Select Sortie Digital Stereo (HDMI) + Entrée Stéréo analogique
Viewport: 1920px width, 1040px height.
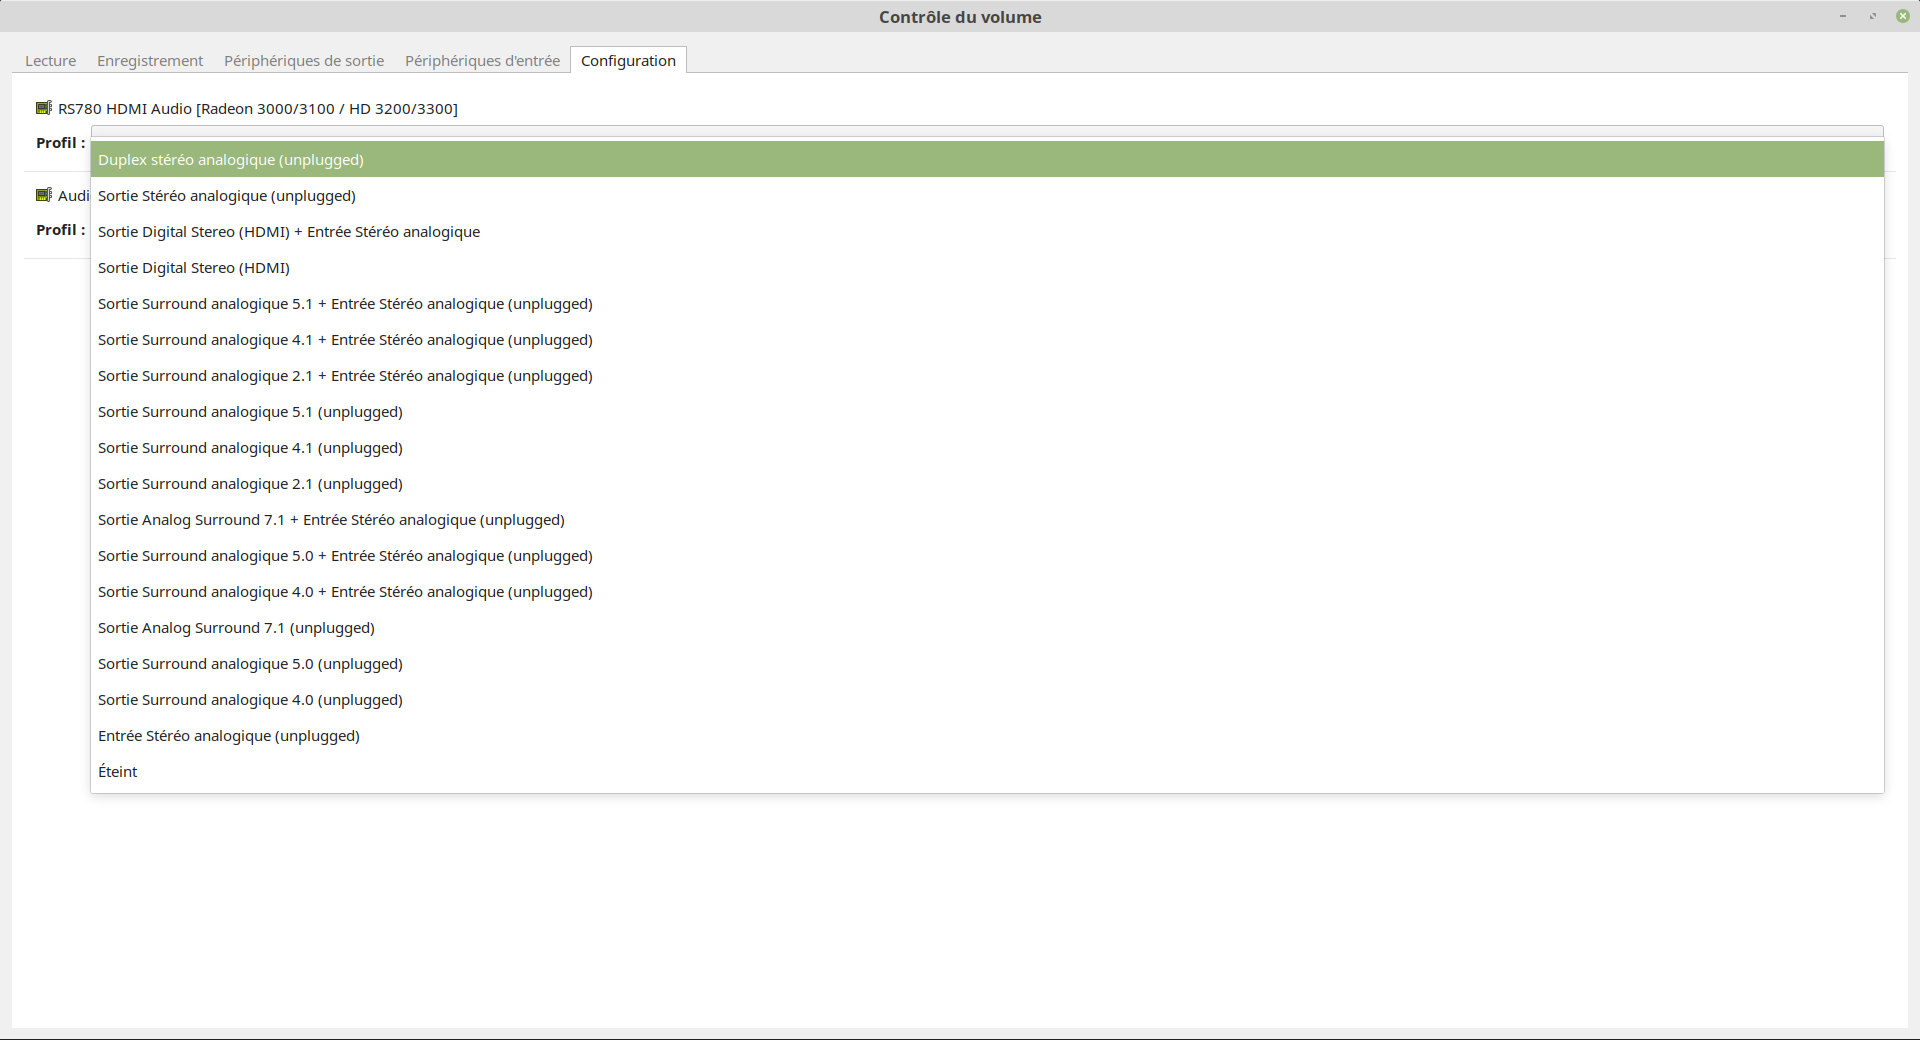coord(289,232)
